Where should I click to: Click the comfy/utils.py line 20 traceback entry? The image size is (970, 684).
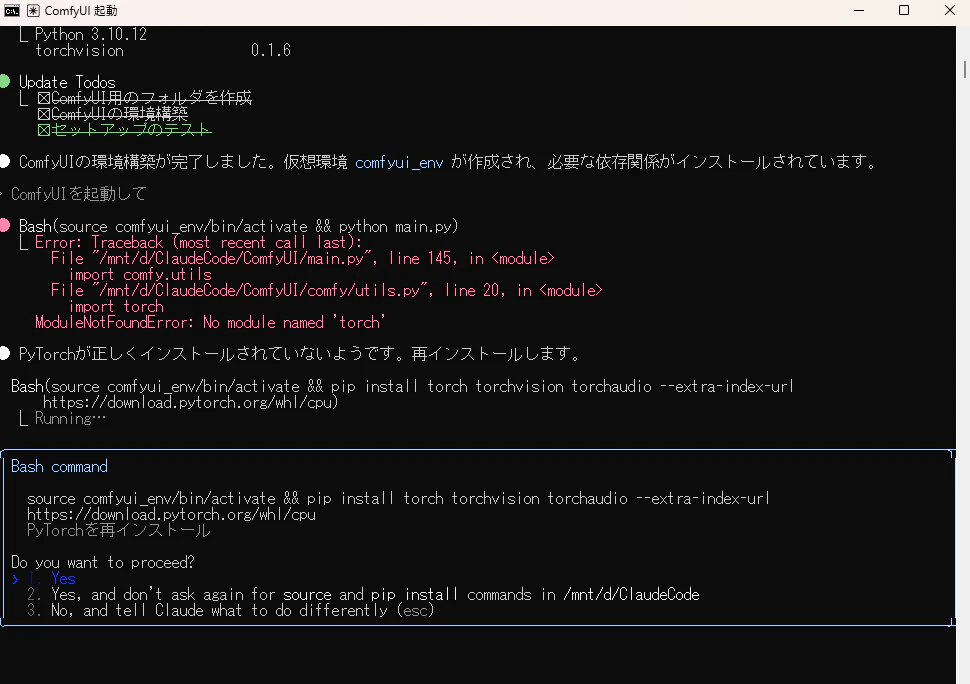click(x=327, y=290)
